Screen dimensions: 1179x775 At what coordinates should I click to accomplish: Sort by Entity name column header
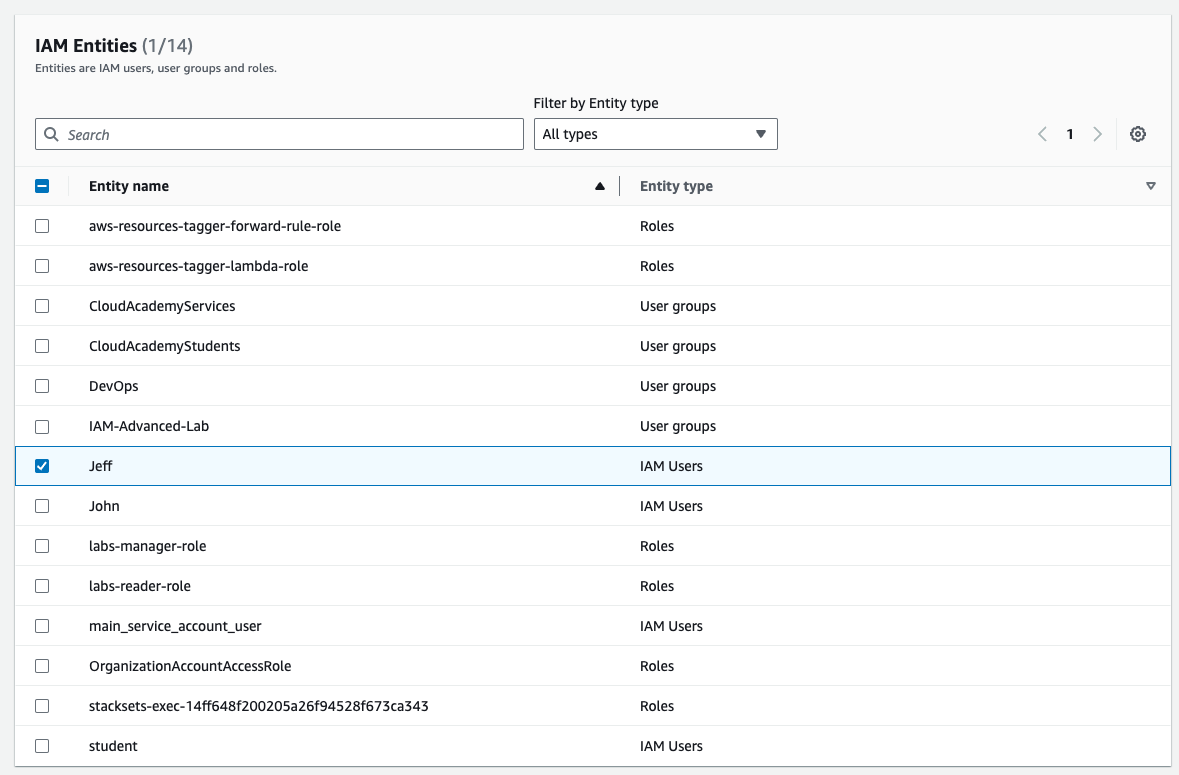pyautogui.click(x=129, y=186)
